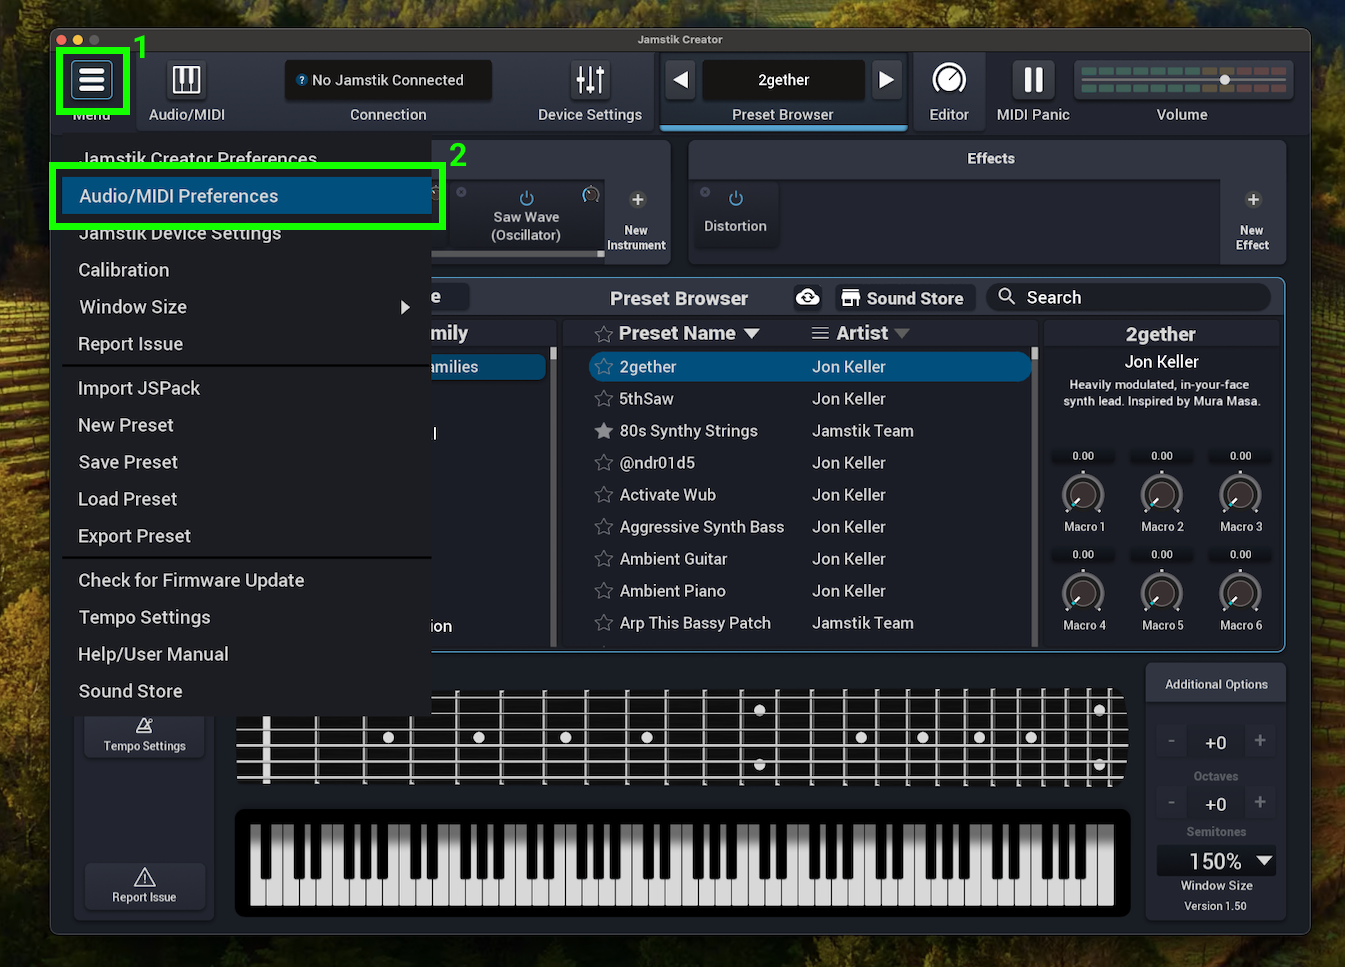Select Ambient Guitar preset row
This screenshot has height=967, width=1345.
pyautogui.click(x=810, y=559)
